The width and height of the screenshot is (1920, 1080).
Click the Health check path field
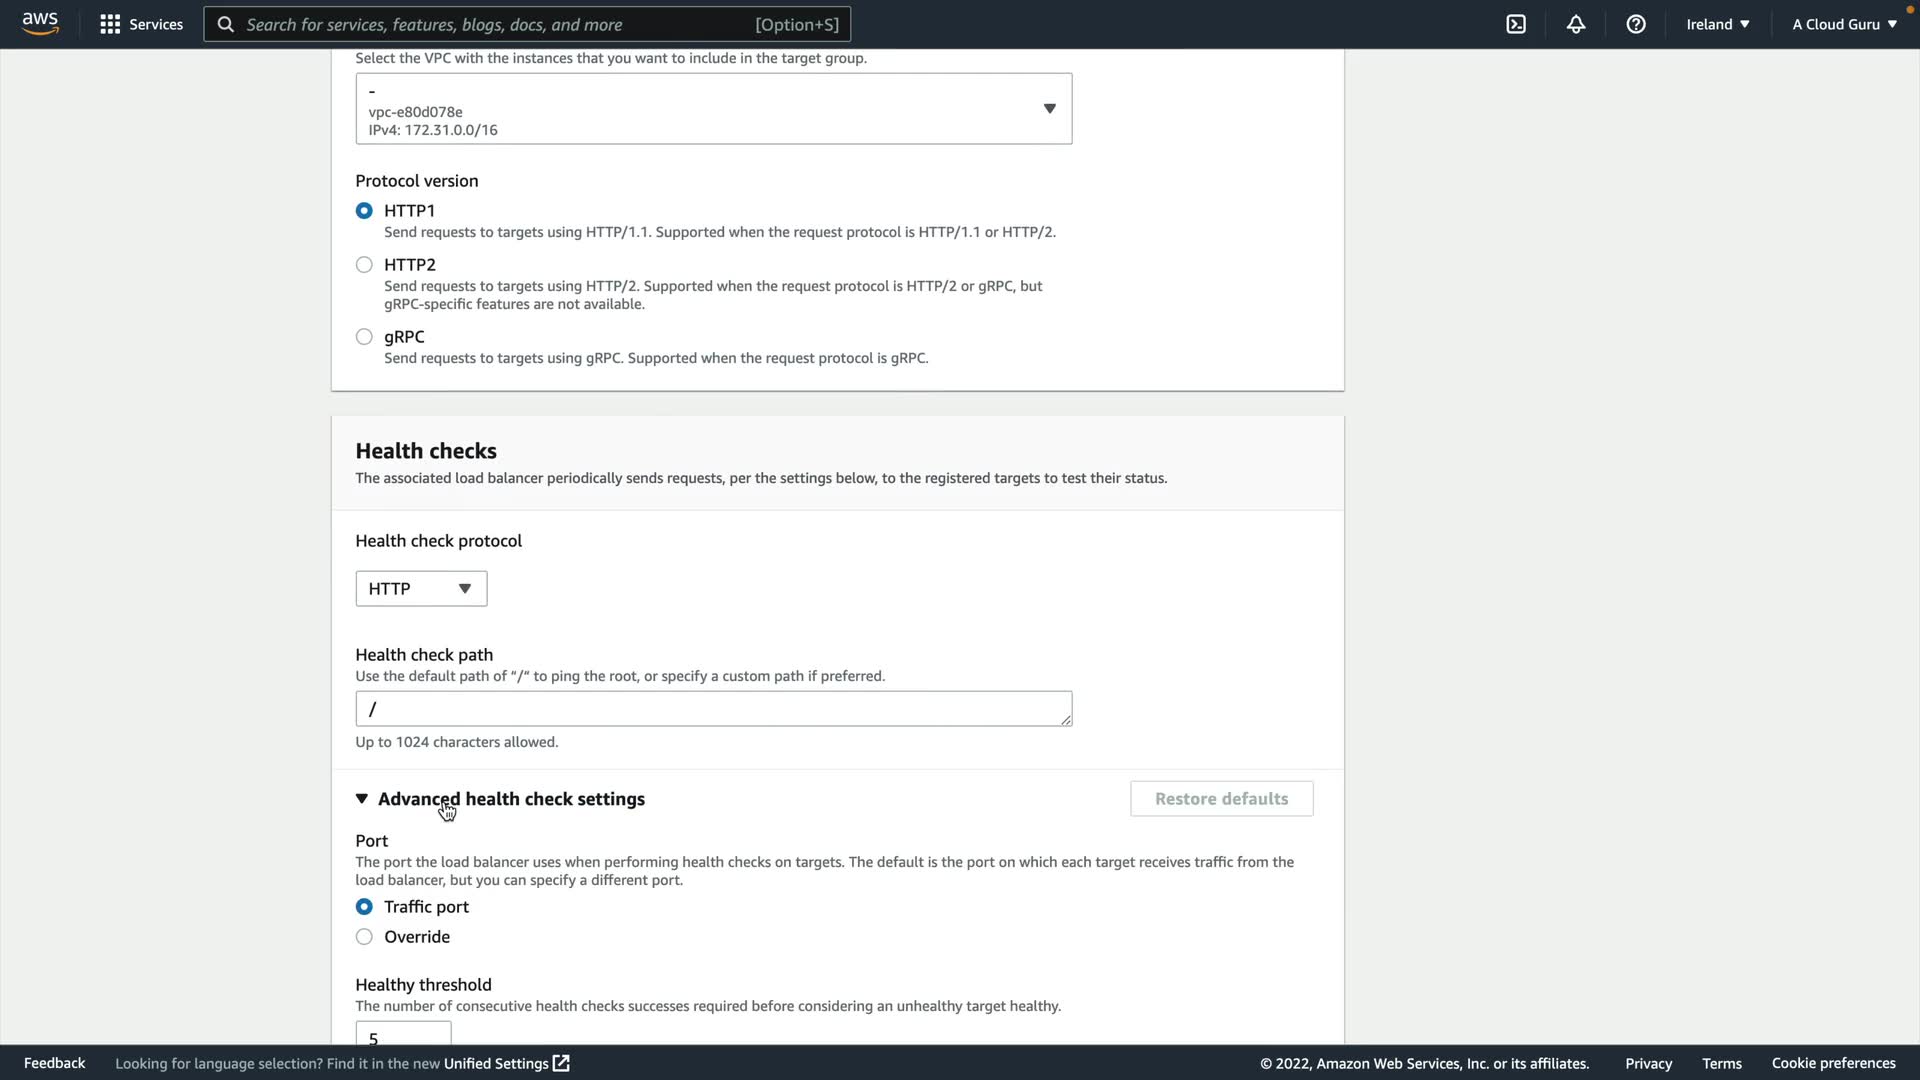coord(713,709)
